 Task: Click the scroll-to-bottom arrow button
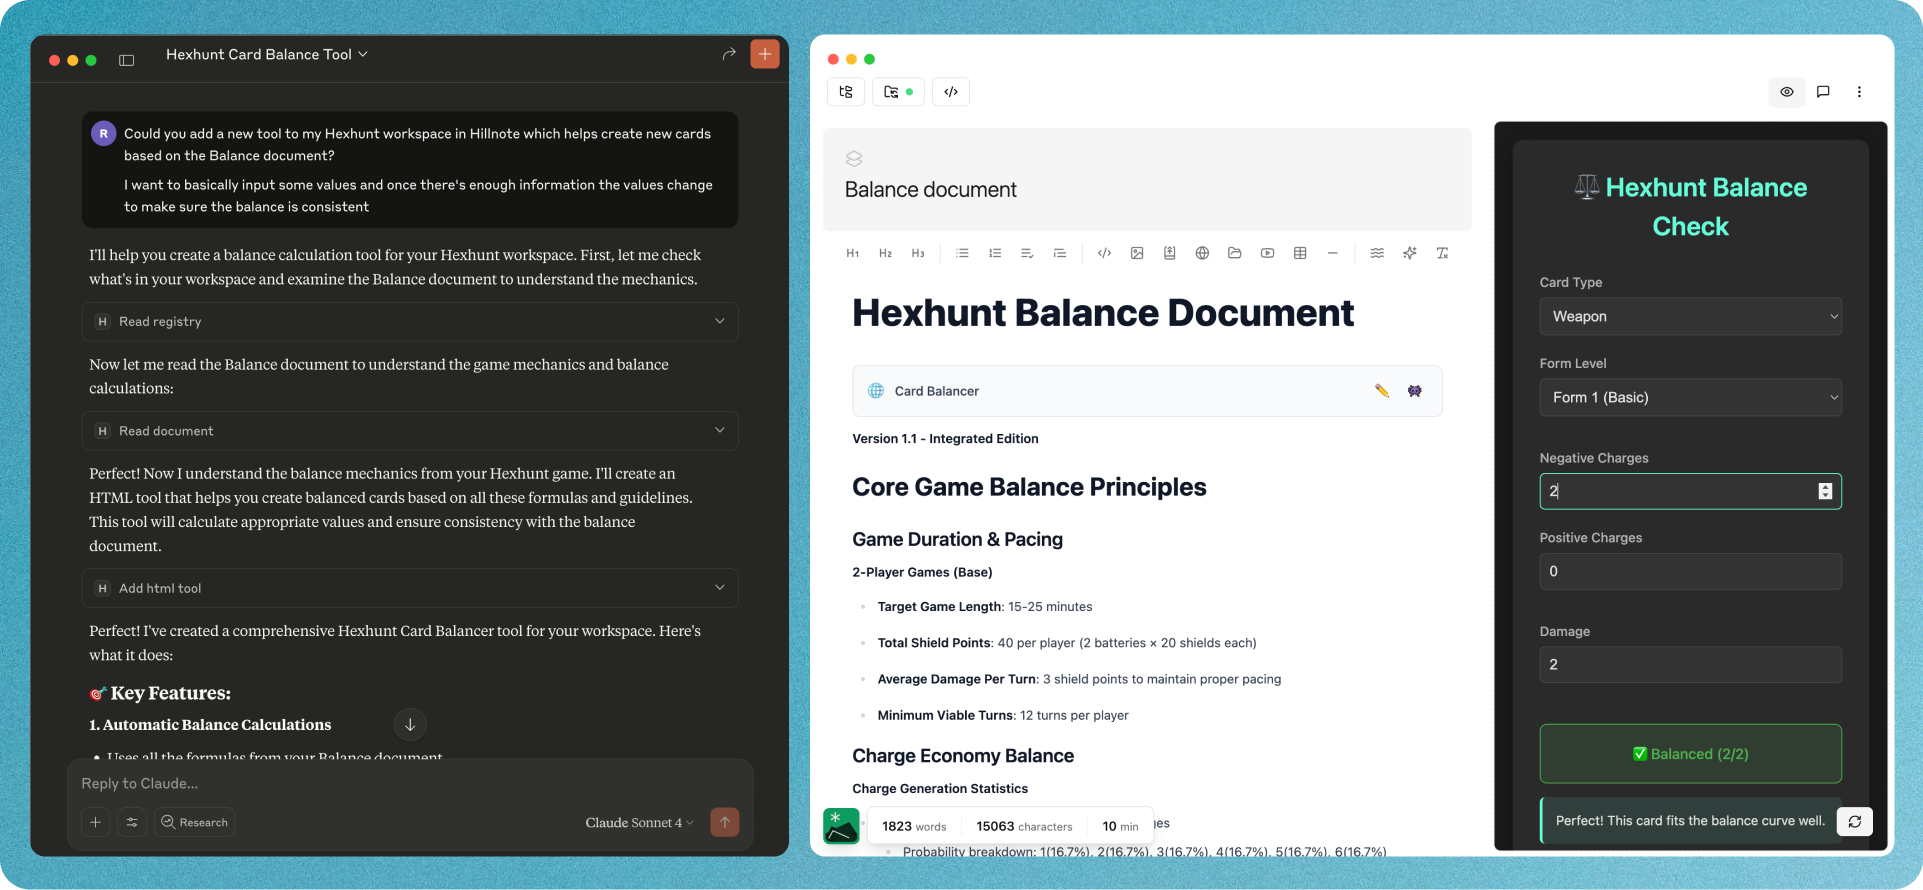(x=410, y=725)
